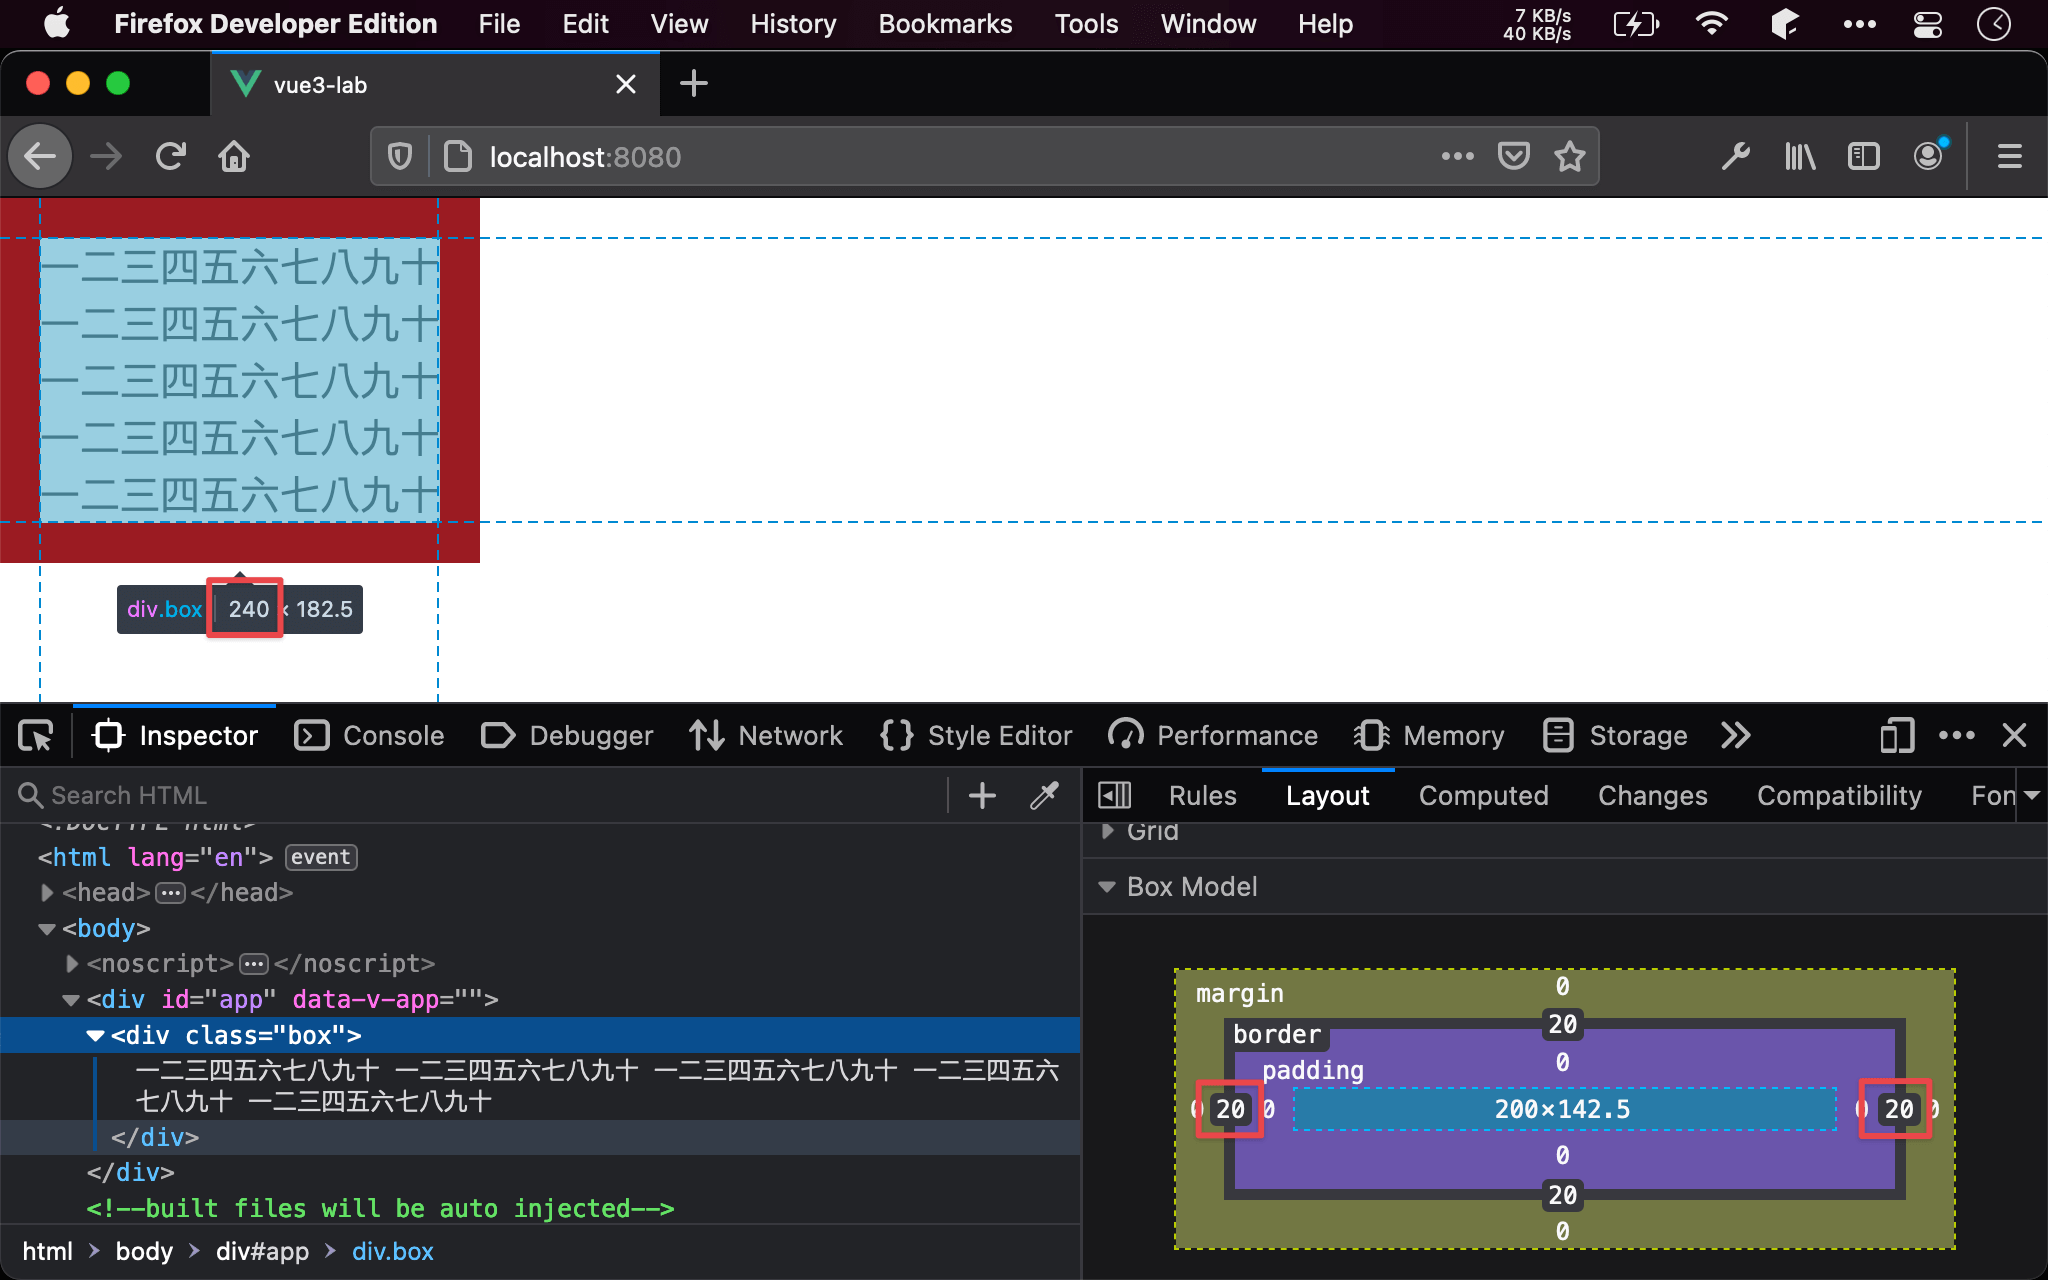Click the event badge on html element
2048x1280 pixels.
point(321,857)
